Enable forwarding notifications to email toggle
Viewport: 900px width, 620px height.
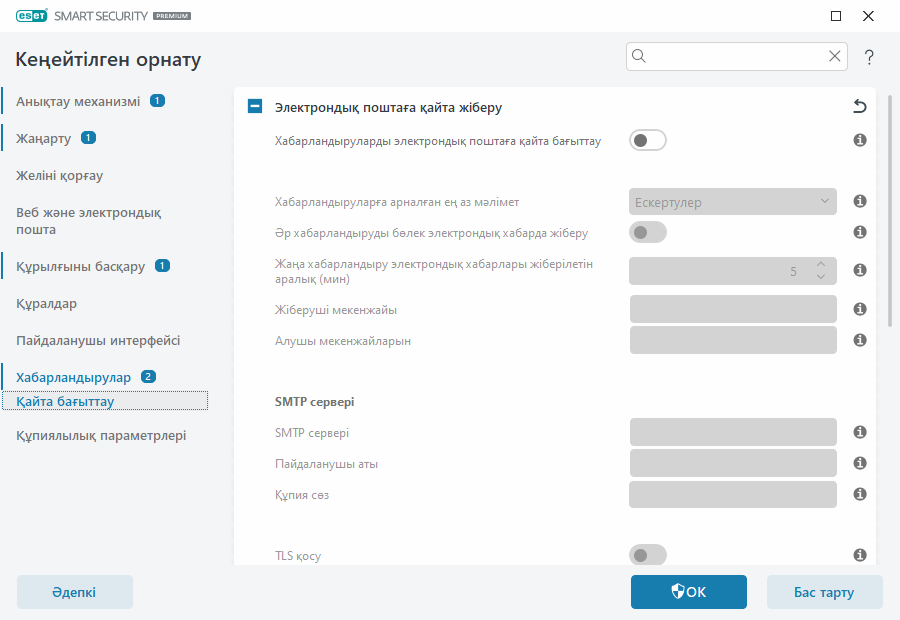pyautogui.click(x=647, y=141)
